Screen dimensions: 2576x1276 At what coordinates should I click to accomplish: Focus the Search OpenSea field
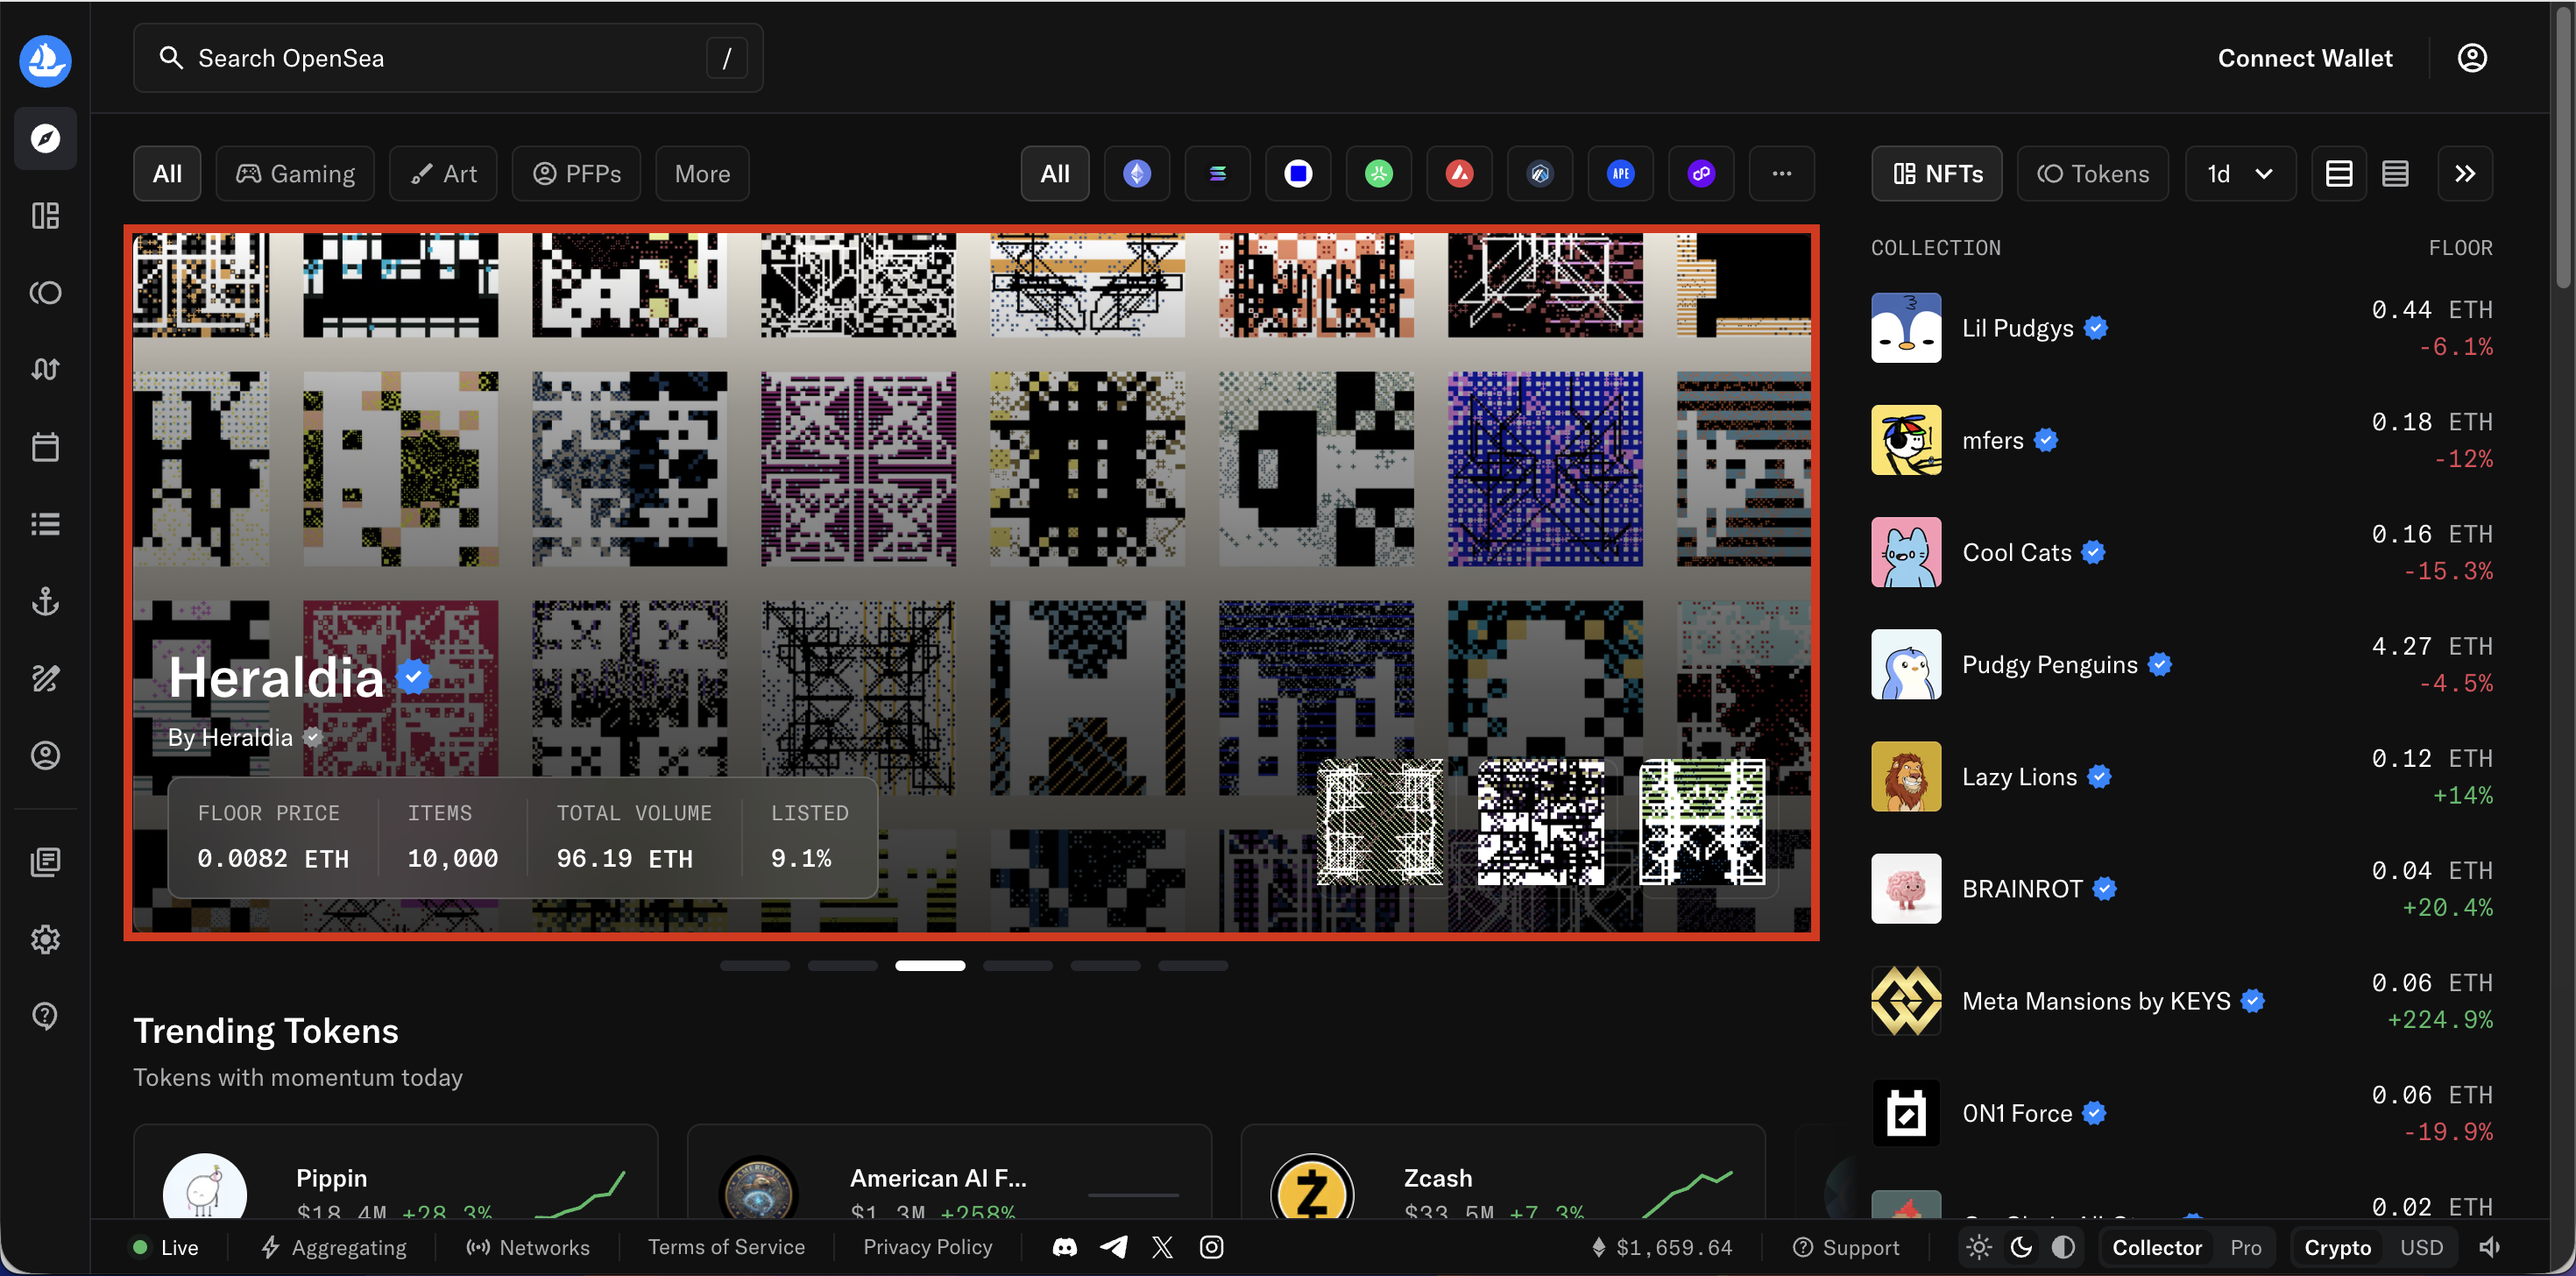pyautogui.click(x=448, y=58)
